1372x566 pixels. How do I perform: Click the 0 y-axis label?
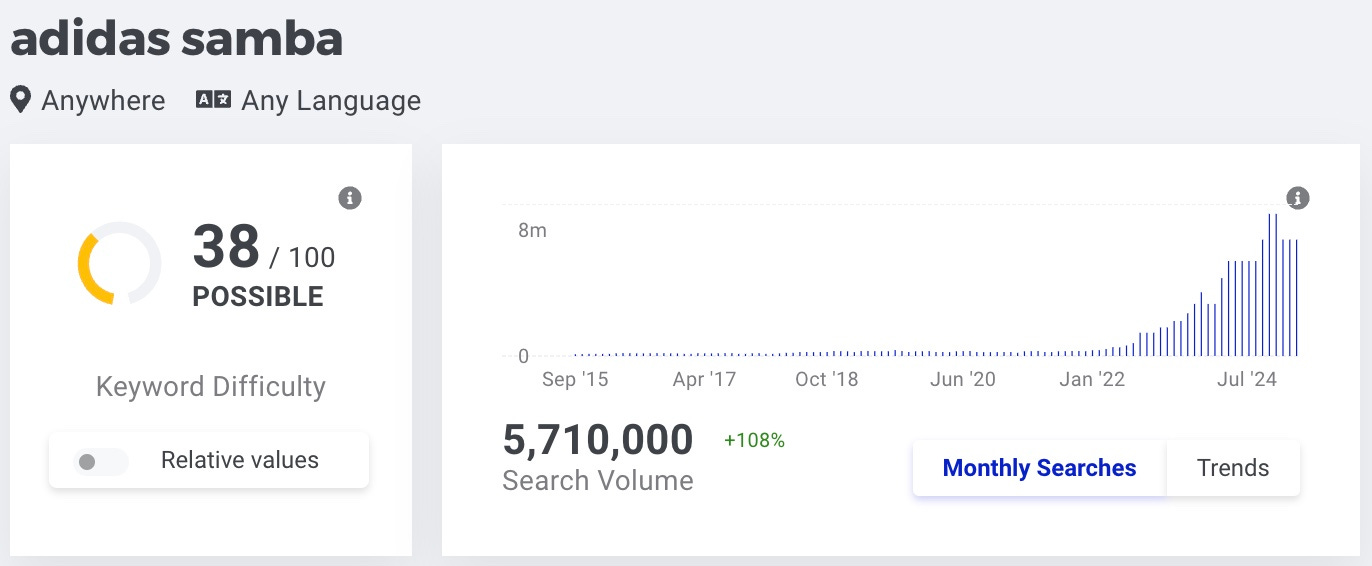pyautogui.click(x=523, y=356)
